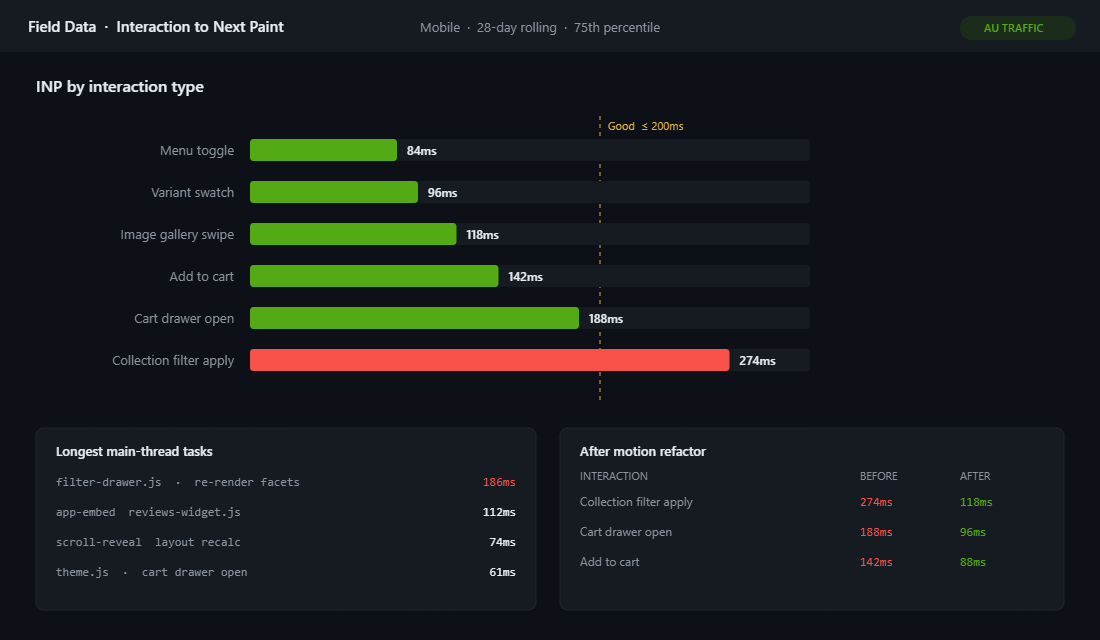Click the red "188ms" BEFORE value
Image resolution: width=1100 pixels, height=640 pixels.
point(876,533)
